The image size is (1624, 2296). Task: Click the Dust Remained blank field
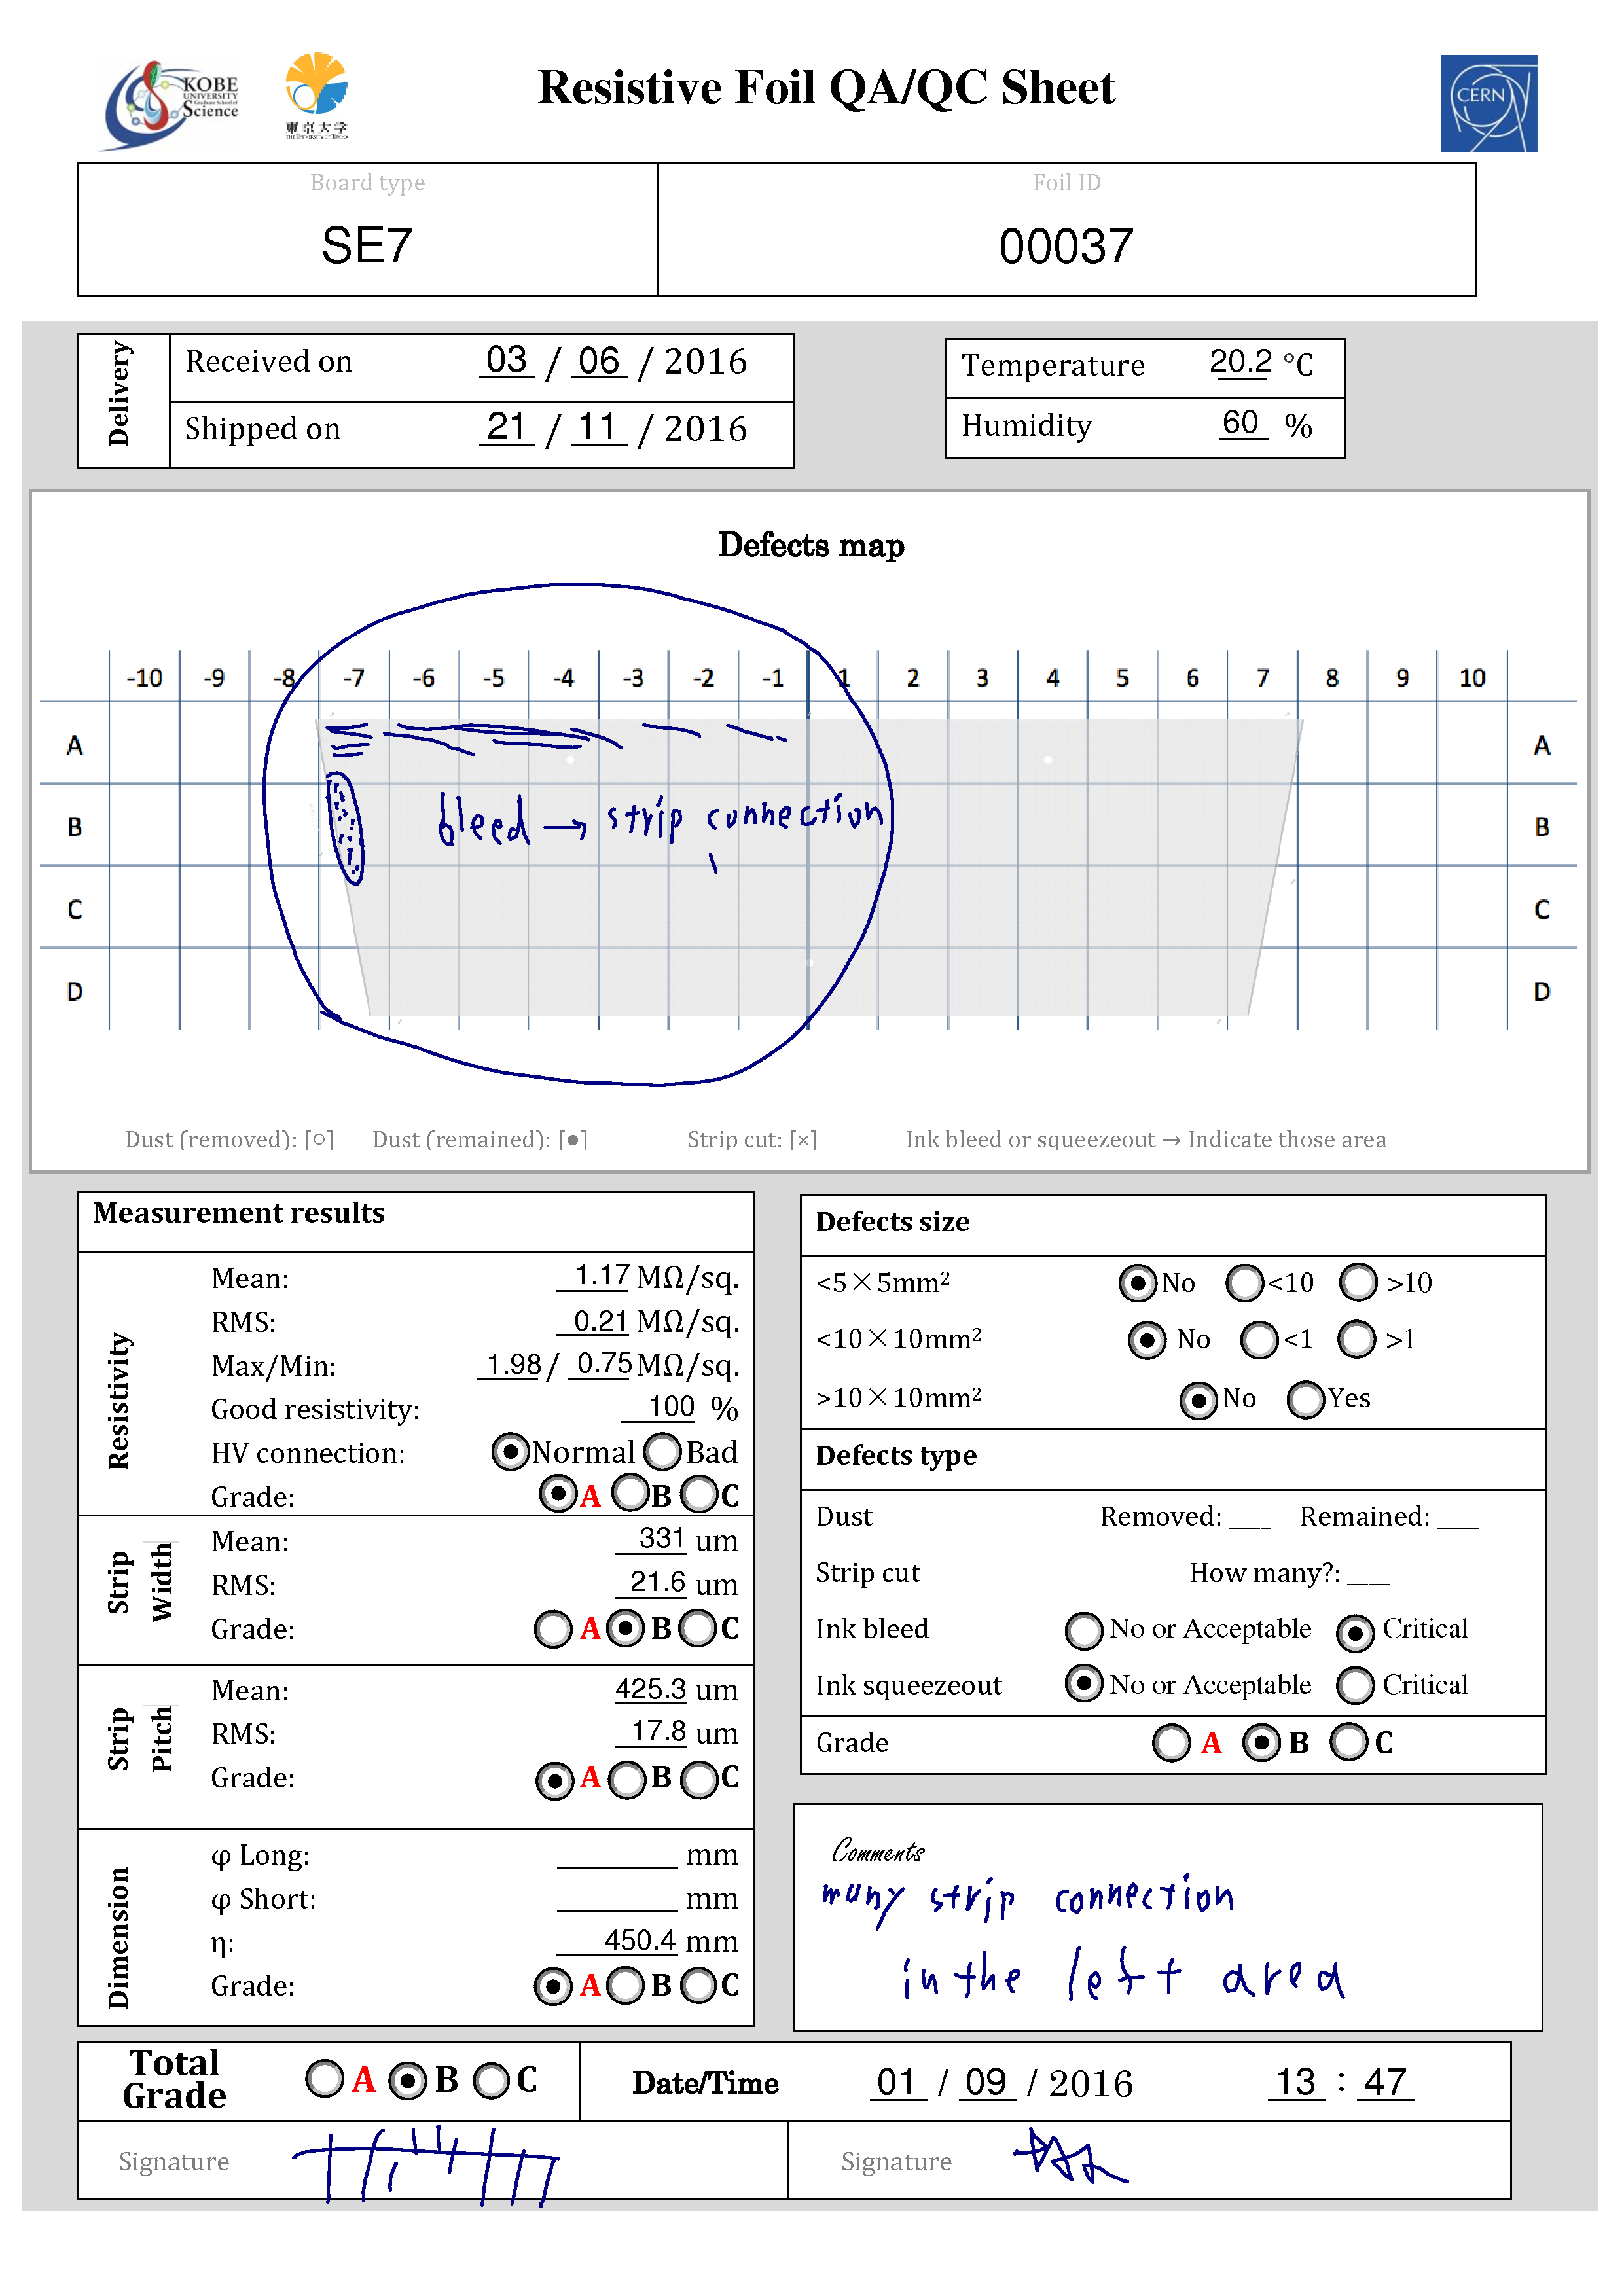click(x=1458, y=1518)
